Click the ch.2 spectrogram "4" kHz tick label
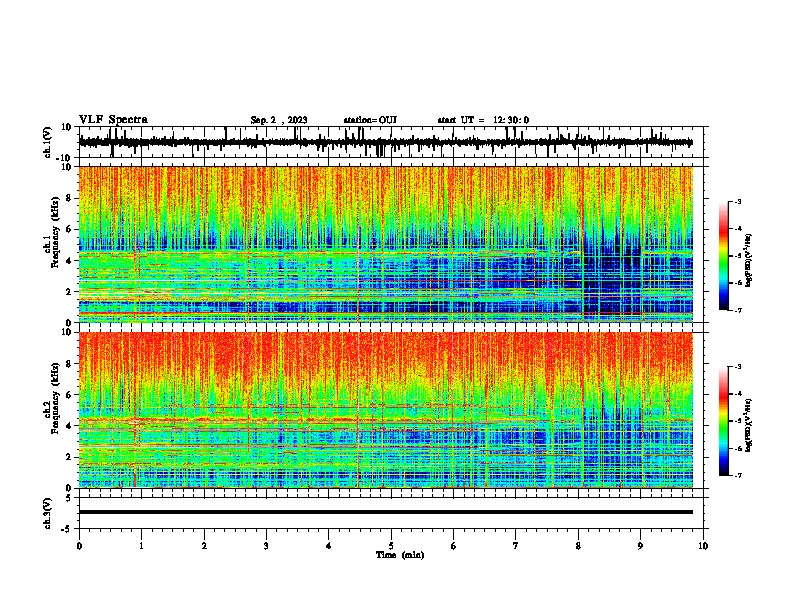 point(69,426)
